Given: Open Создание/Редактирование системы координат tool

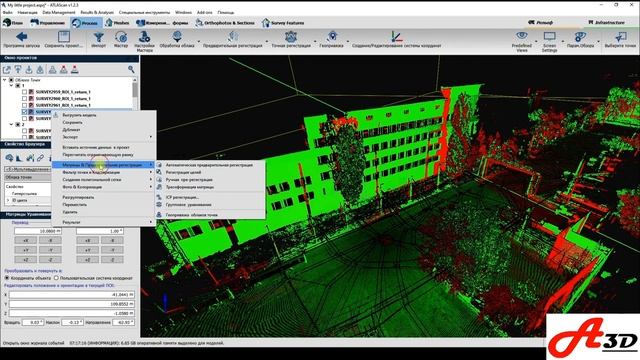Looking at the screenshot, I should click(x=396, y=37).
